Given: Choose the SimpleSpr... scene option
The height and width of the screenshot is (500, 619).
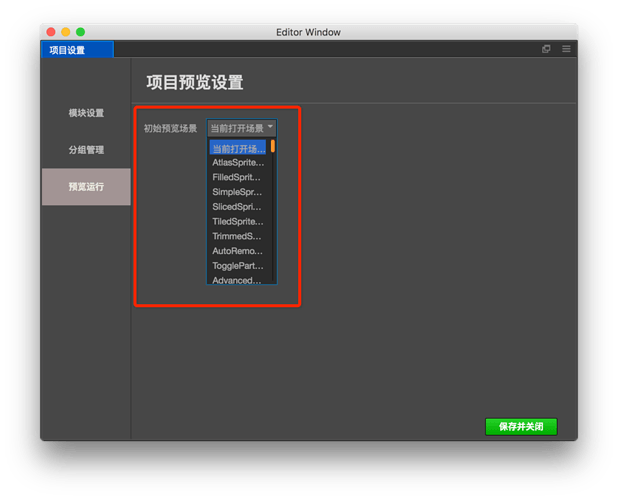Looking at the screenshot, I should [x=238, y=192].
